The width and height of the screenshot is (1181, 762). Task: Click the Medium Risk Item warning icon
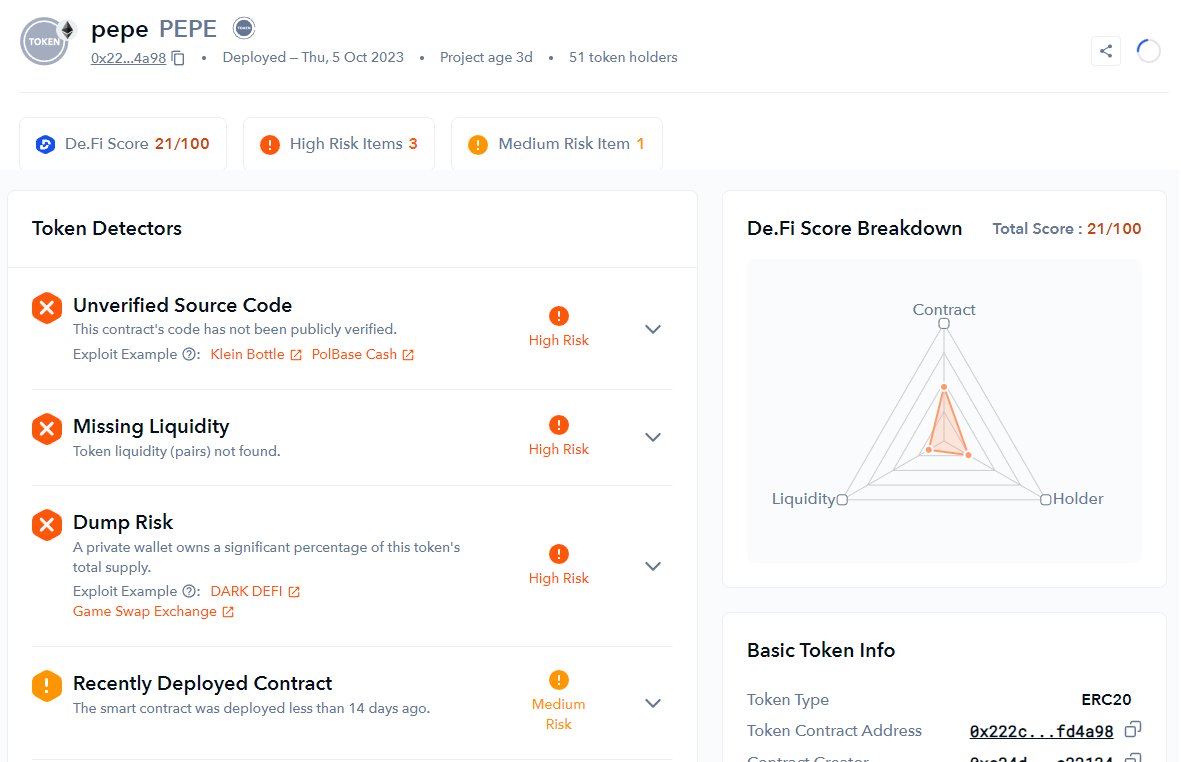tap(478, 145)
